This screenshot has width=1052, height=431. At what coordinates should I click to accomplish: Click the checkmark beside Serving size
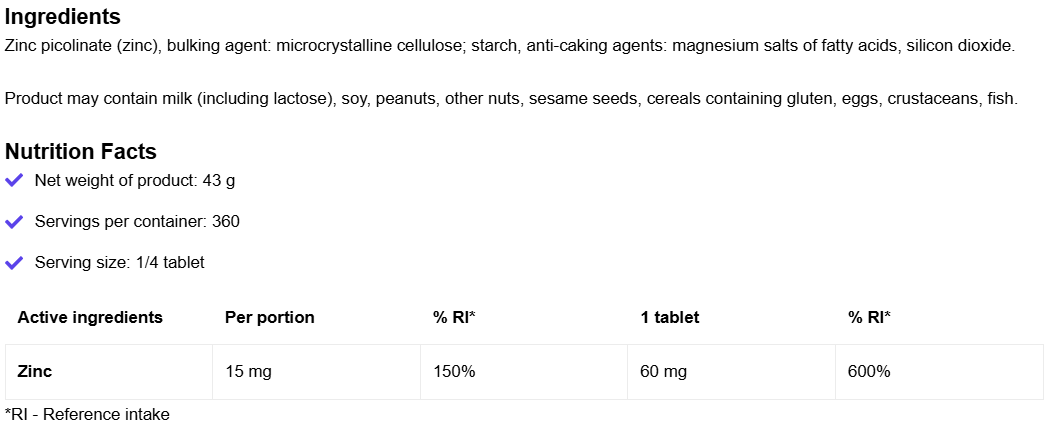[14, 263]
